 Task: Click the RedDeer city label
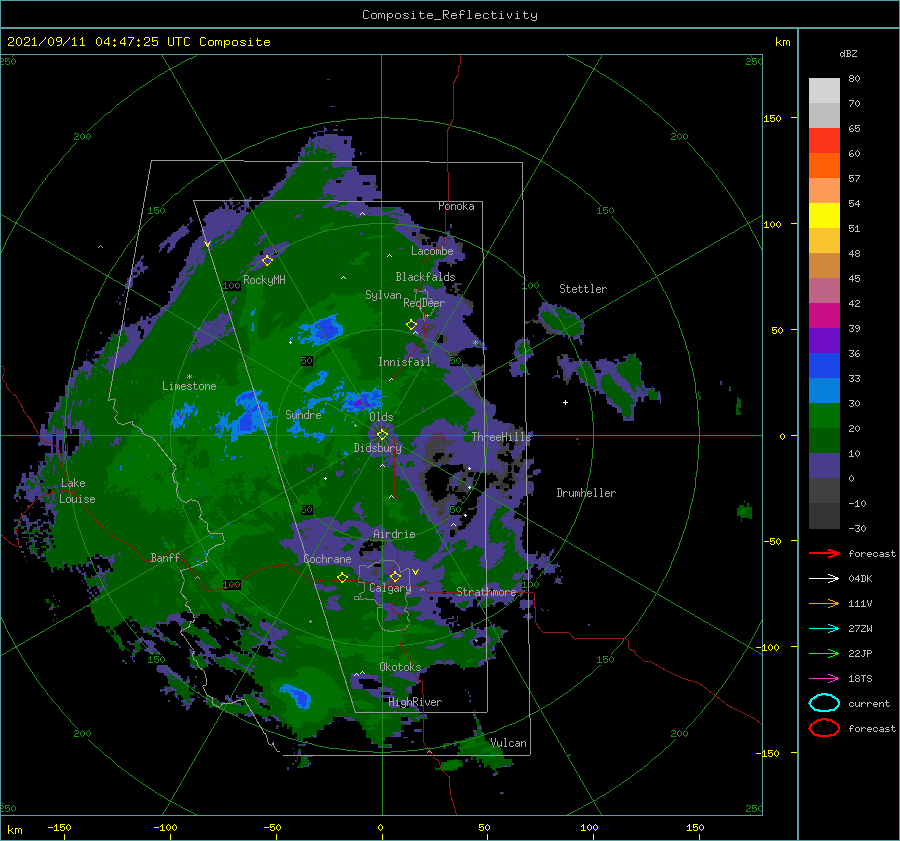(424, 303)
